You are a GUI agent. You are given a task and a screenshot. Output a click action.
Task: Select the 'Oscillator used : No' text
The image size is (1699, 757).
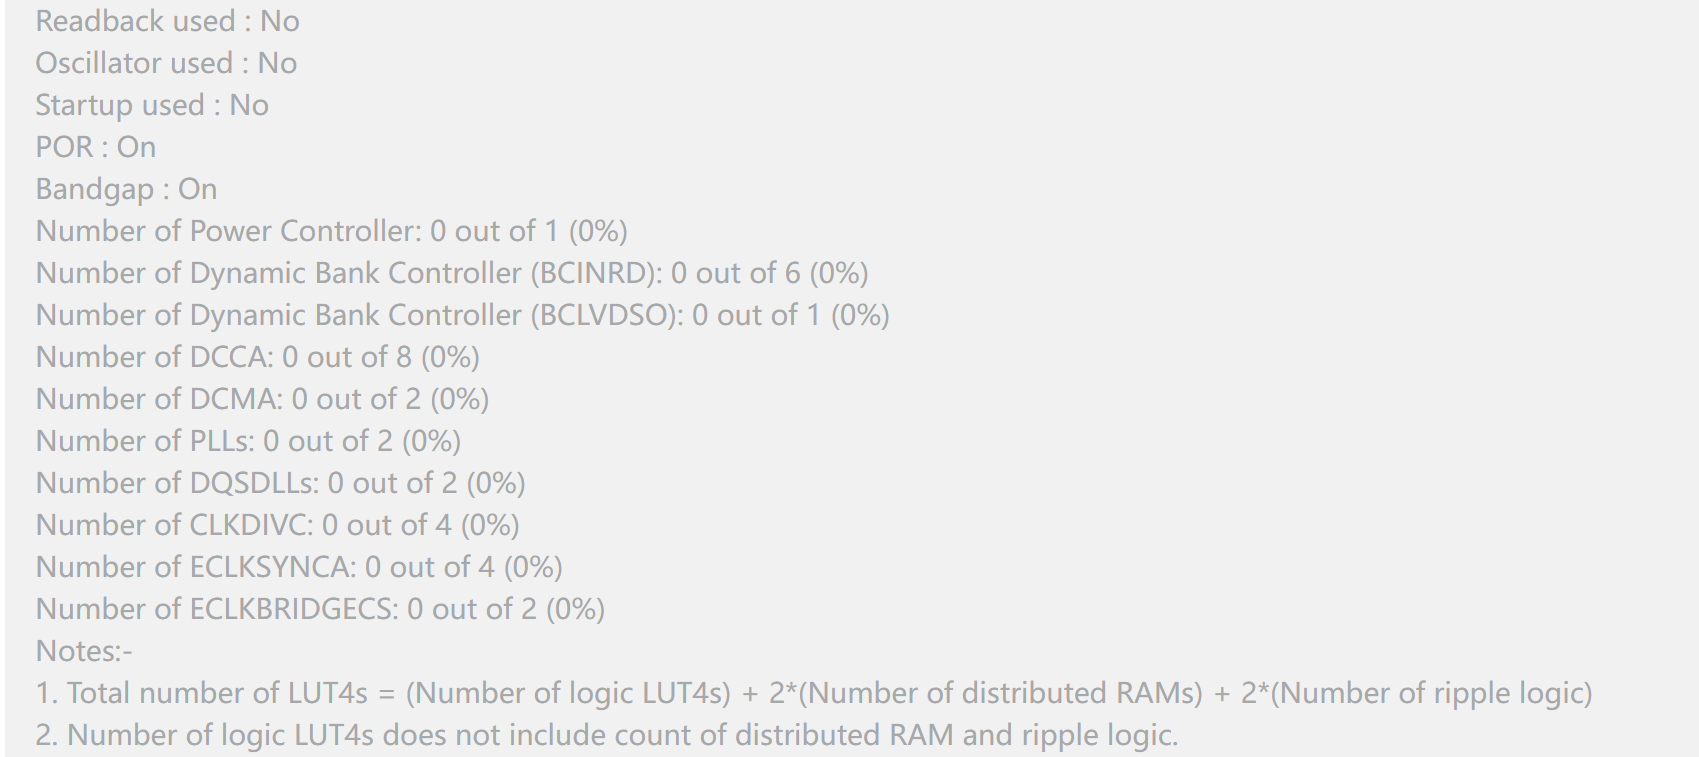166,63
